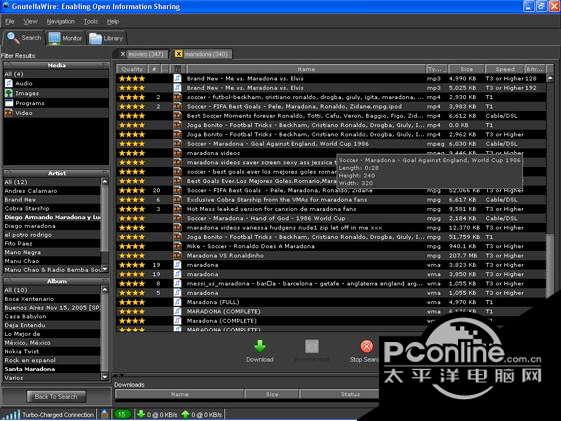Select the Maradona (FULL) result

331,302
